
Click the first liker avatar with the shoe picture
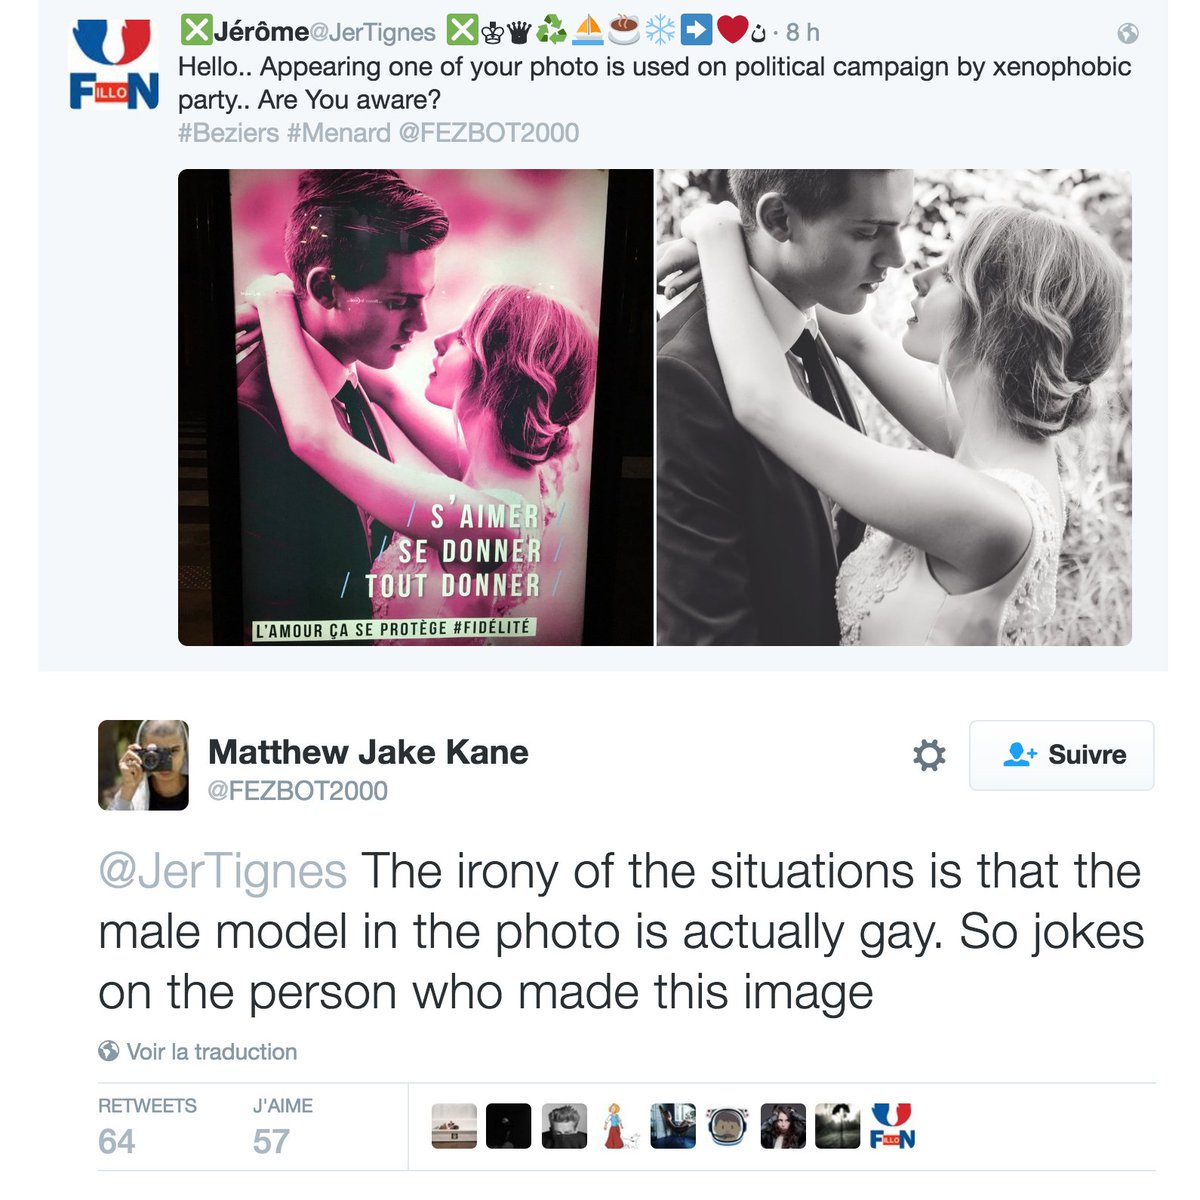point(453,1126)
